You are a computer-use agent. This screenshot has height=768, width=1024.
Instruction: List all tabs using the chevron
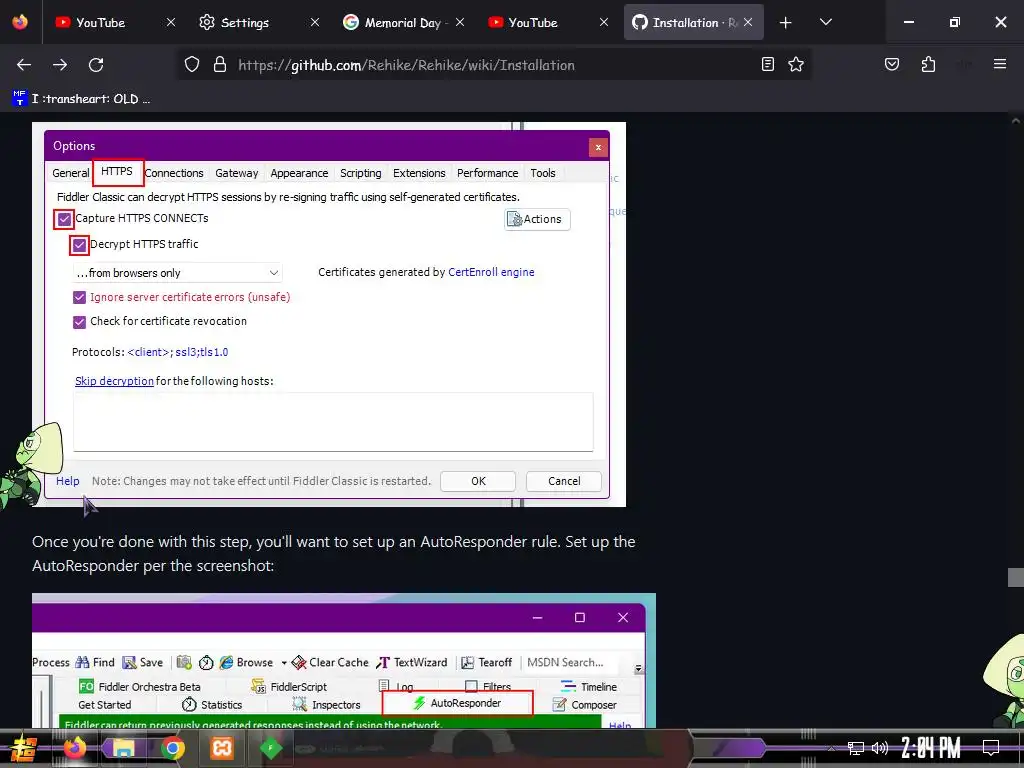tap(825, 22)
